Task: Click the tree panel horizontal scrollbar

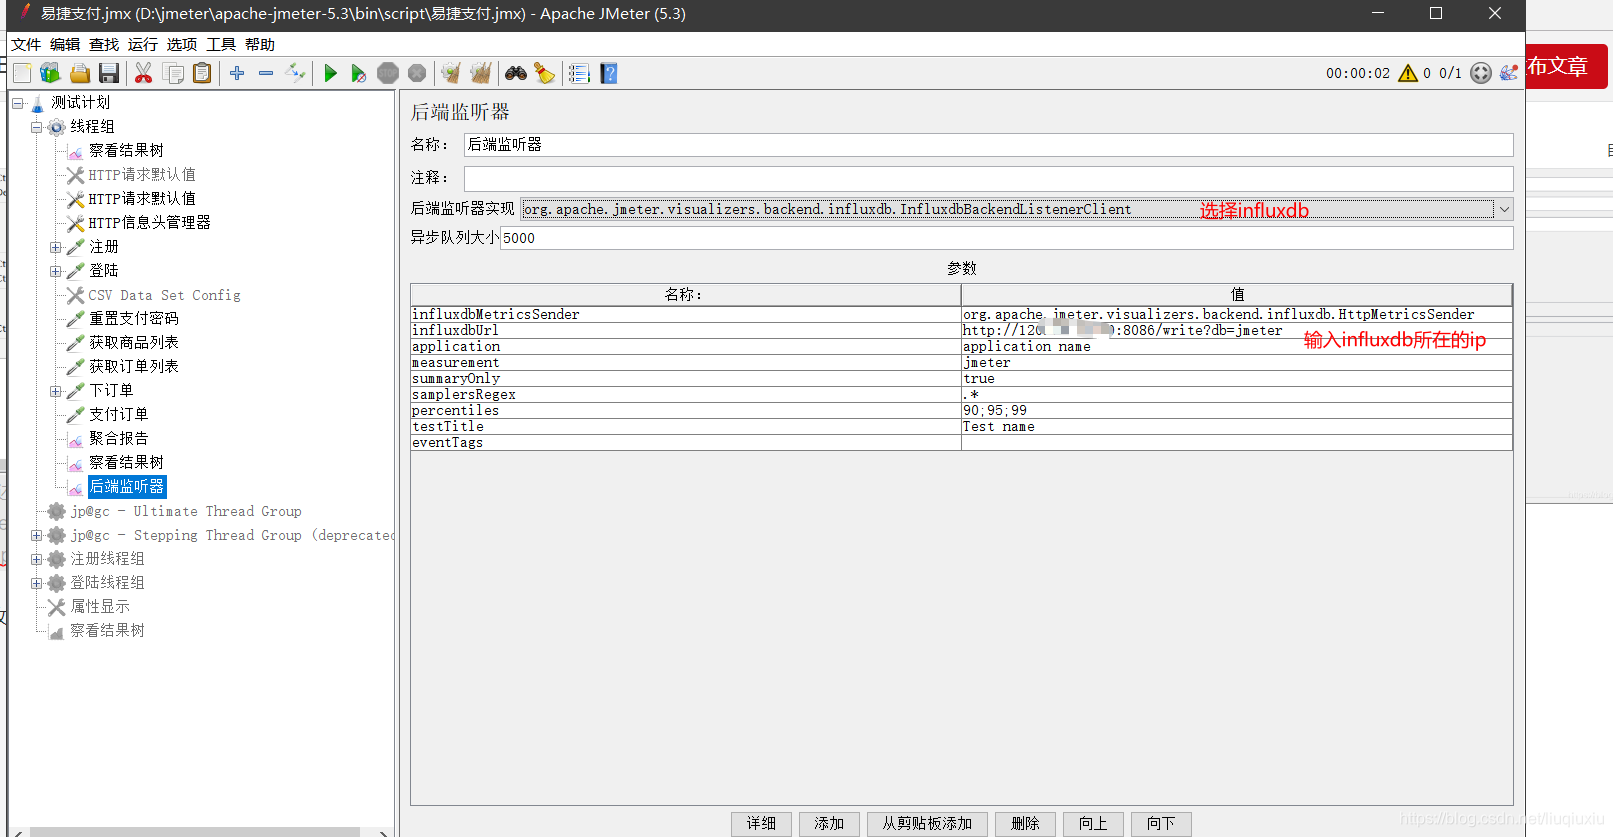Action: (x=195, y=831)
